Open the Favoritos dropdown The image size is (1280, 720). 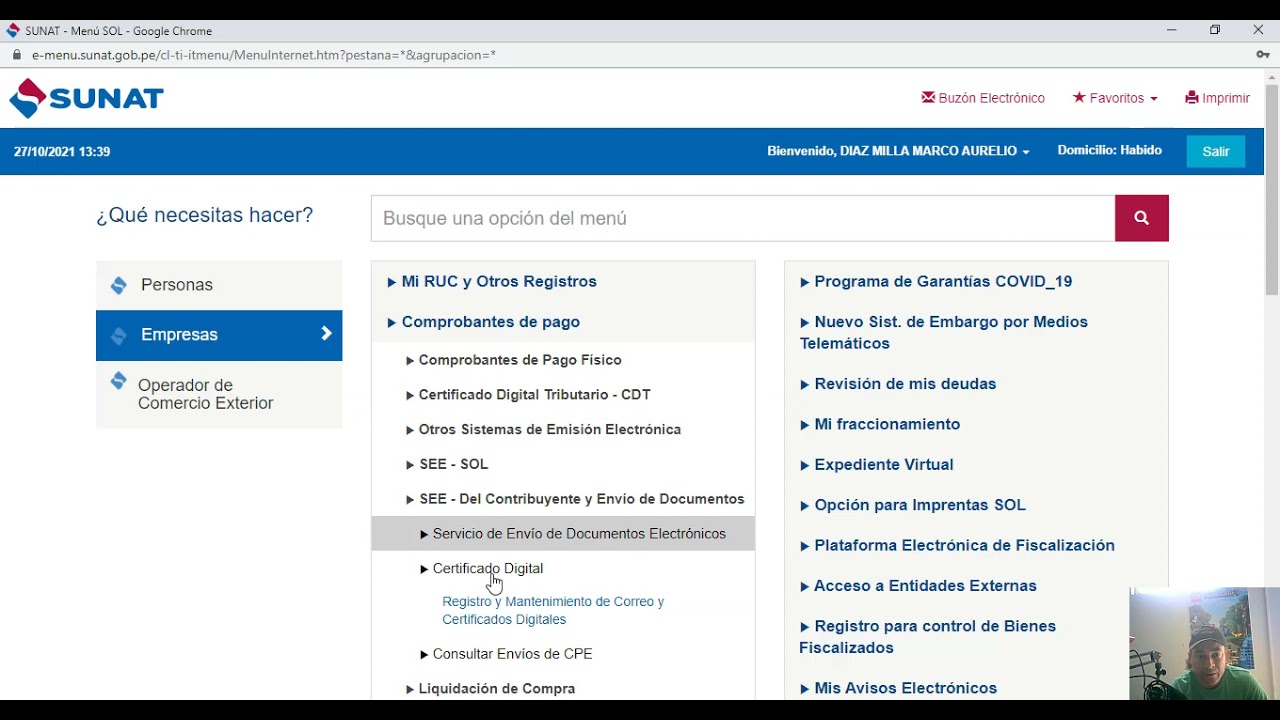[x=1115, y=98]
